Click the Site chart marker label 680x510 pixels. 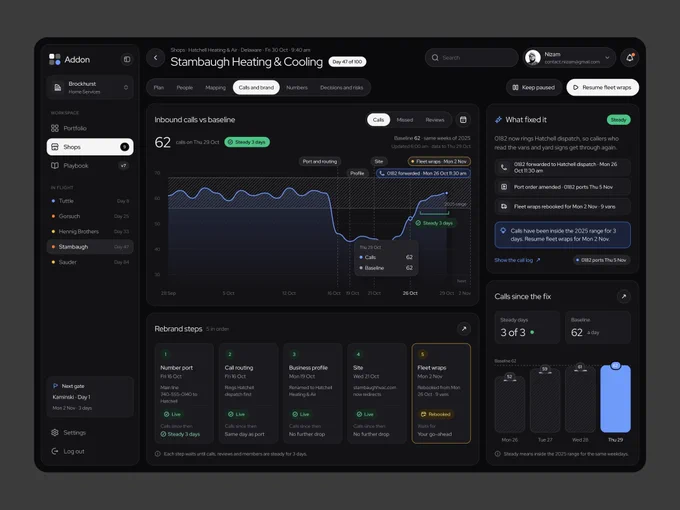[x=379, y=161]
